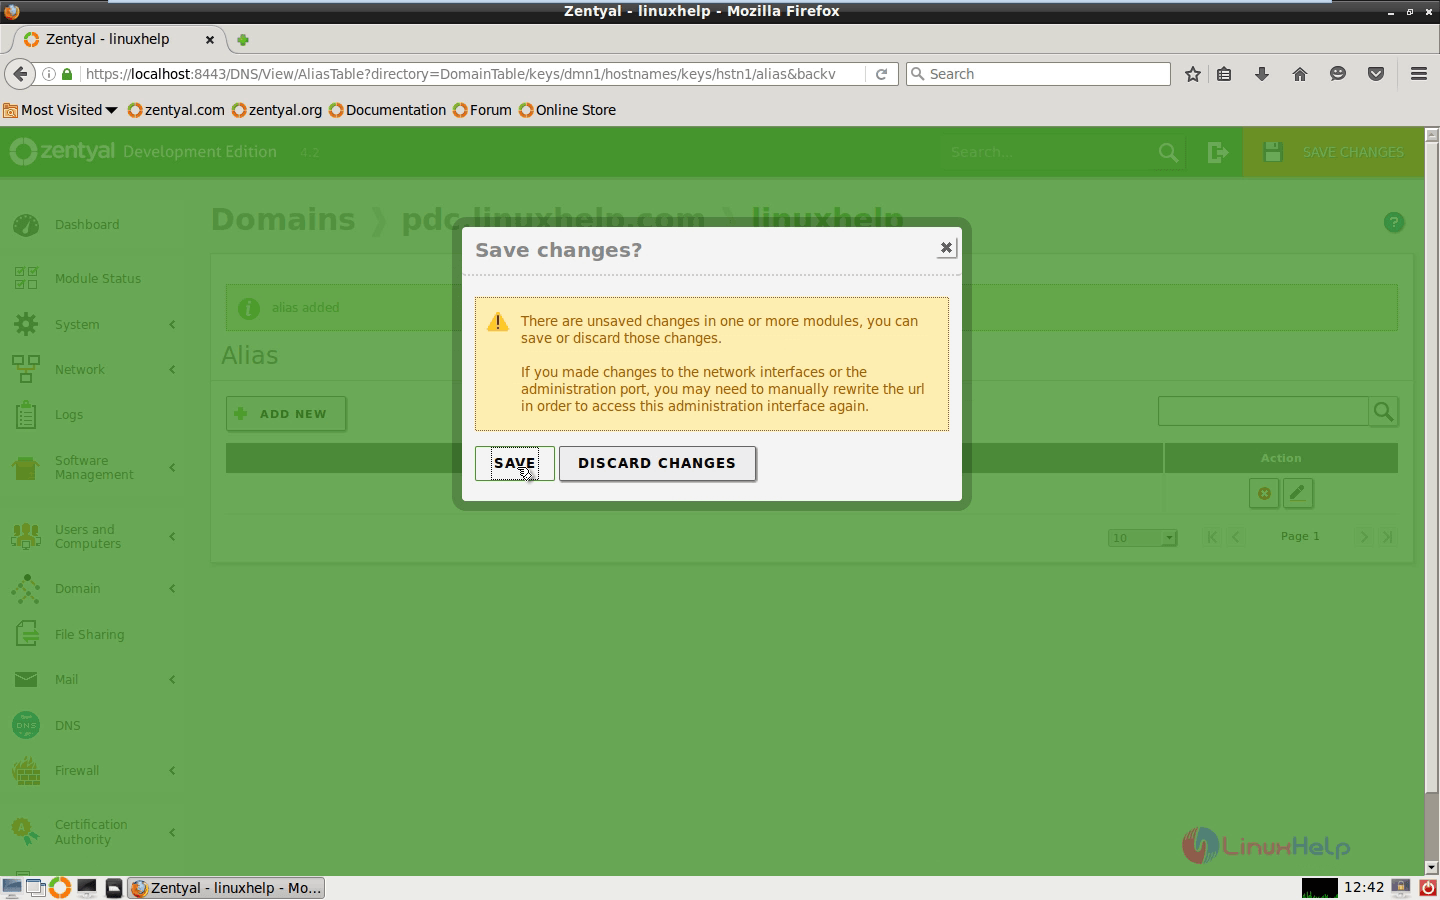Expand the Software Management arrow
Viewport: 1440px width, 900px height.
point(172,467)
